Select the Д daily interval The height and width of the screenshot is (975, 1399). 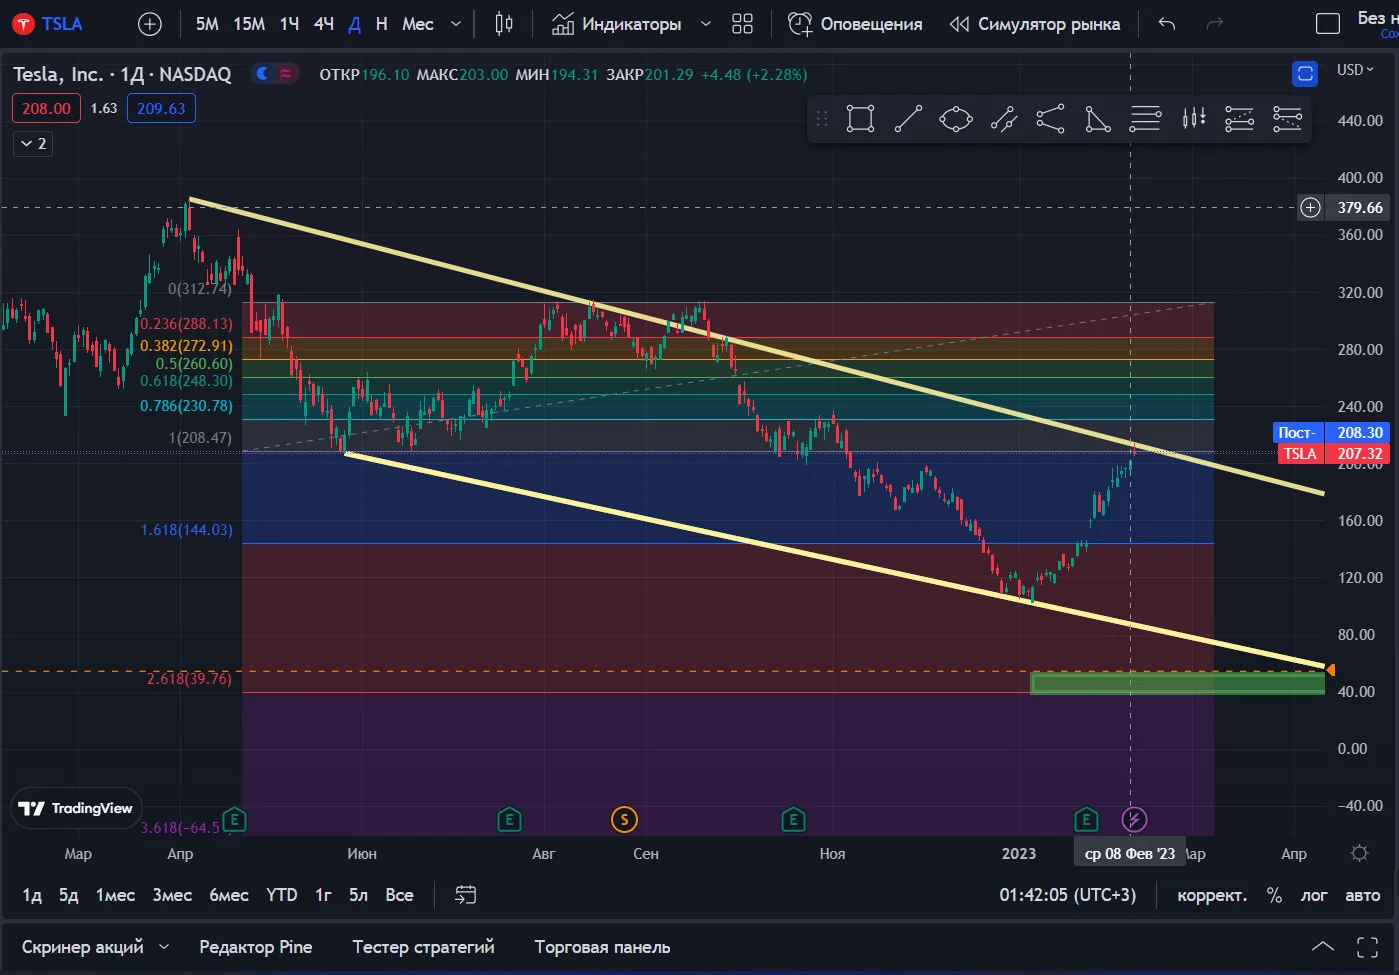tap(354, 24)
